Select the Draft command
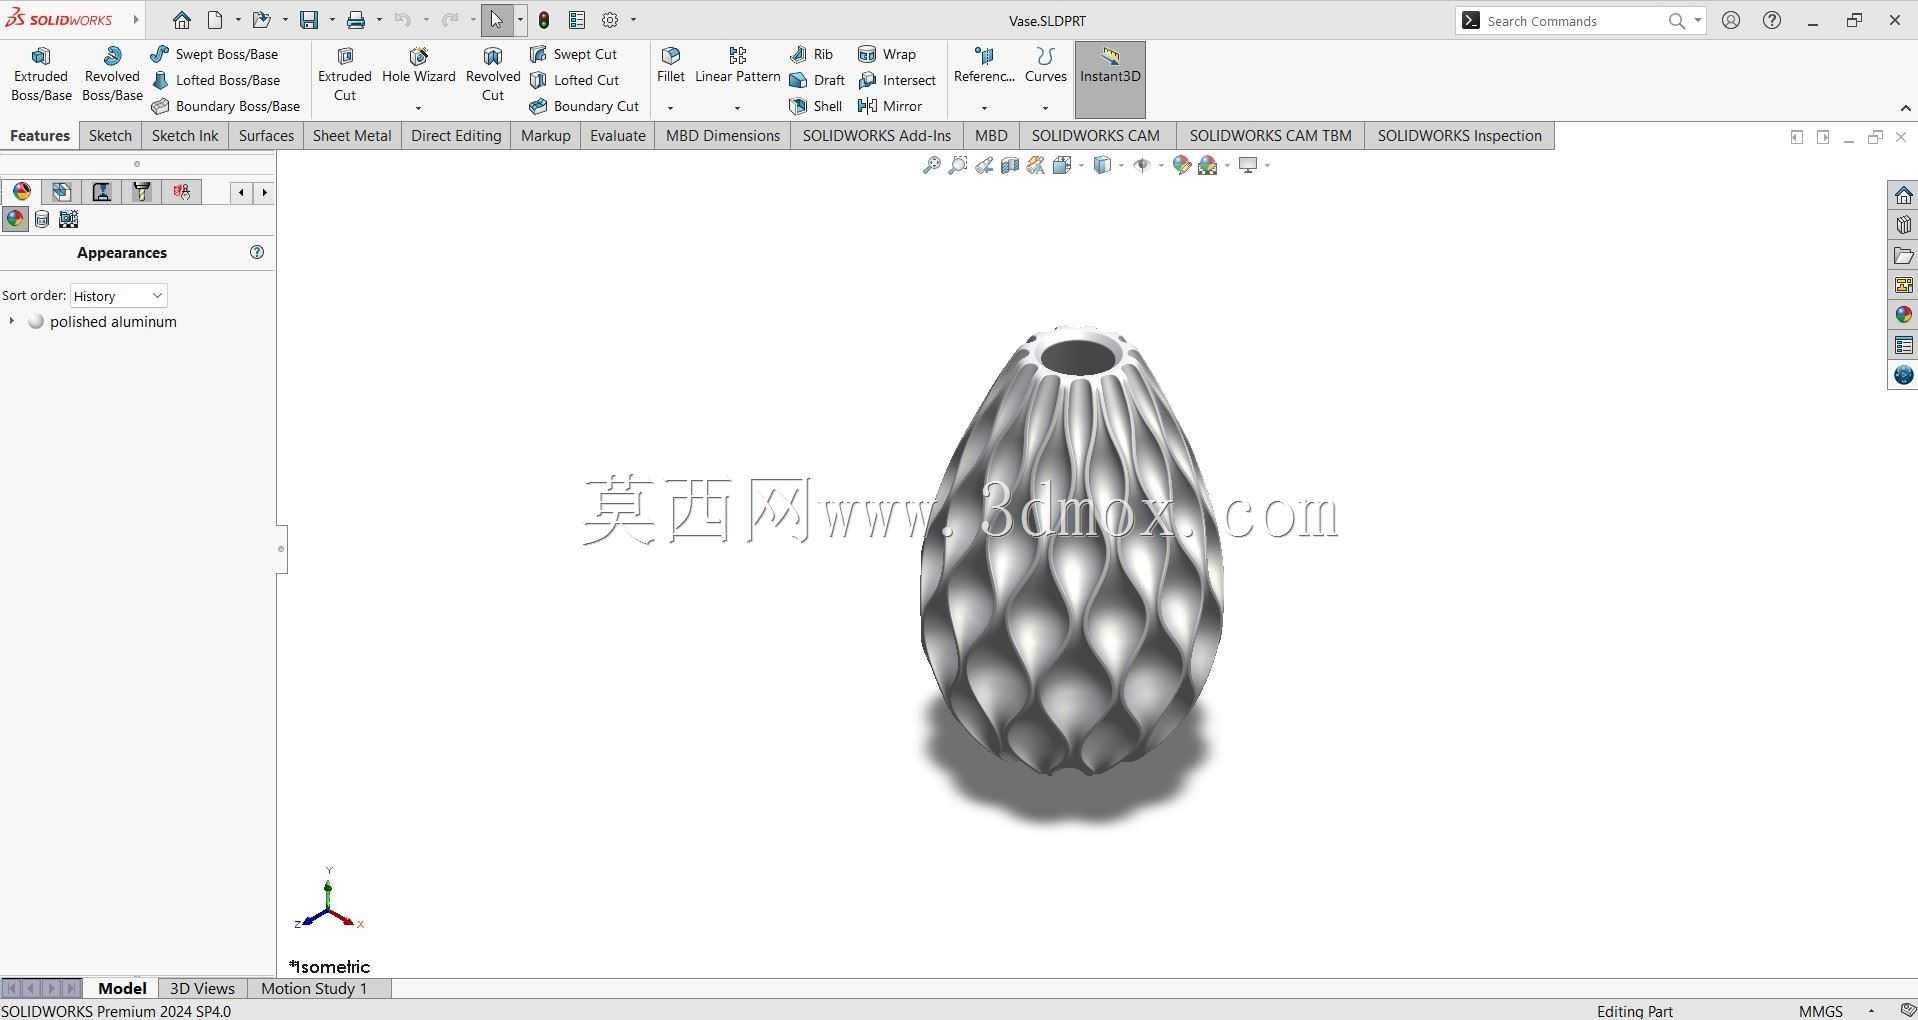This screenshot has height=1020, width=1918. (x=817, y=80)
